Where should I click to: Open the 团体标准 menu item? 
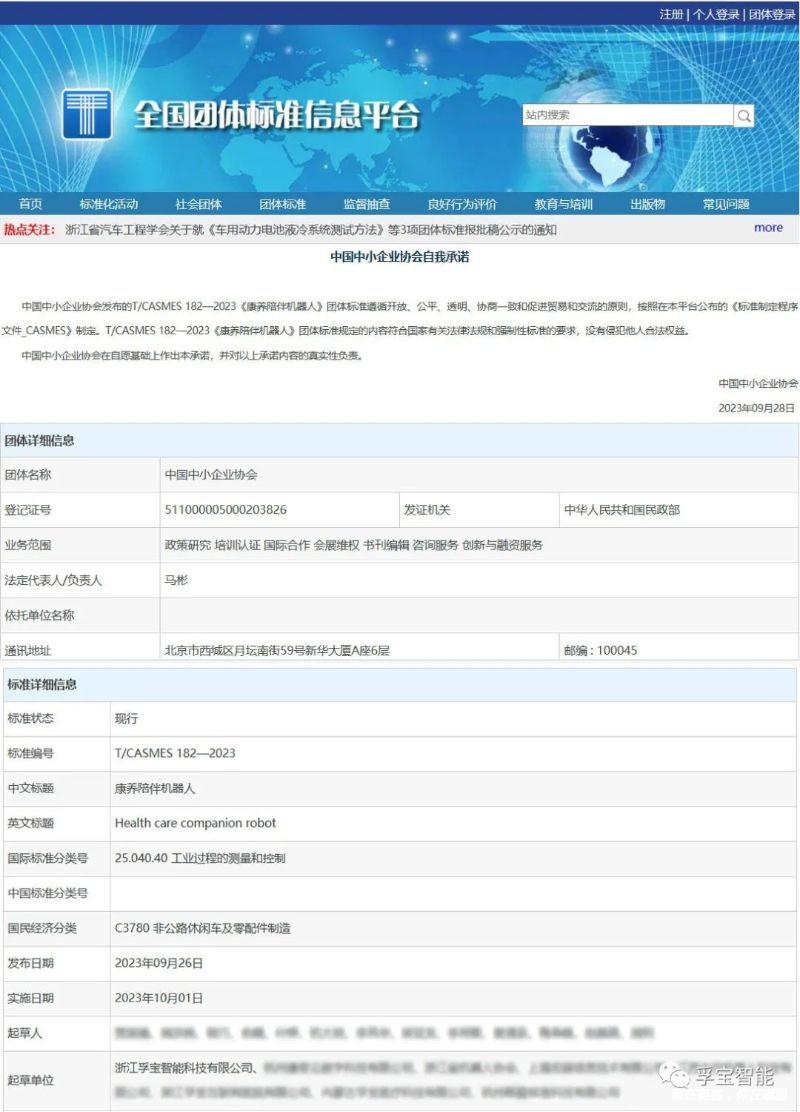(282, 204)
